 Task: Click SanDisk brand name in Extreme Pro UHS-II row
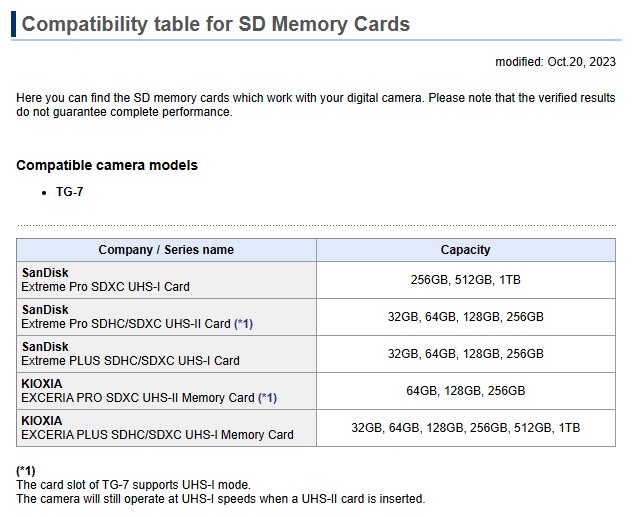pyautogui.click(x=45, y=310)
